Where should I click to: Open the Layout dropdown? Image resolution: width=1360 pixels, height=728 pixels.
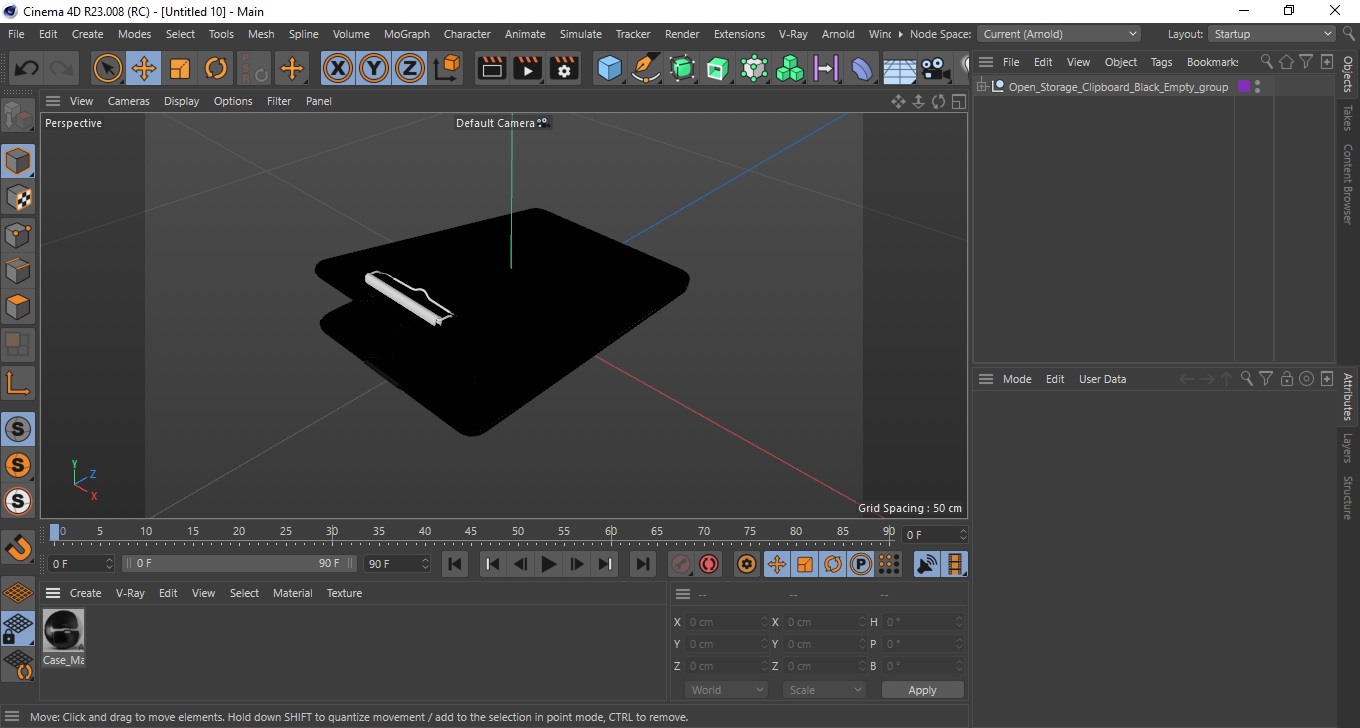click(x=1272, y=34)
